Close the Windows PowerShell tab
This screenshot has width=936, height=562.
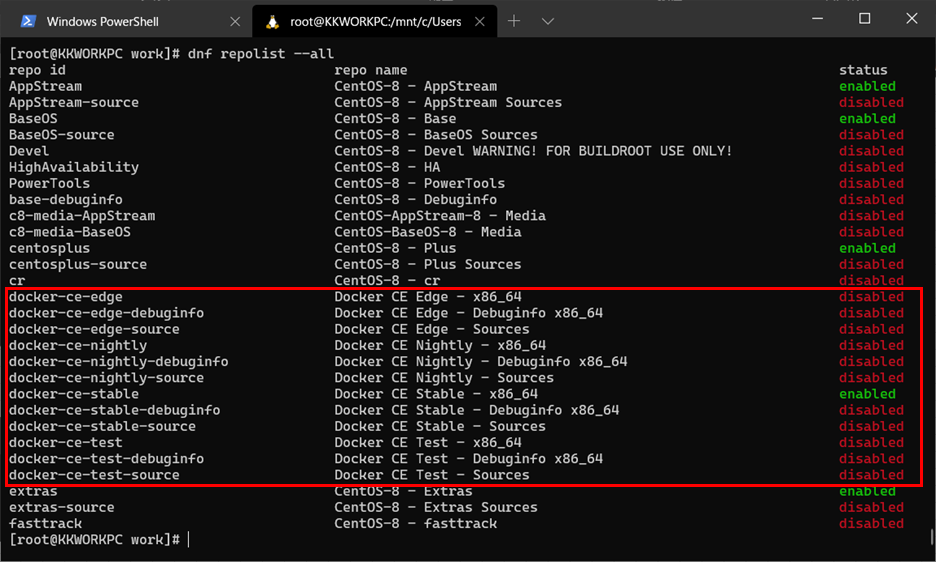pyautogui.click(x=235, y=22)
